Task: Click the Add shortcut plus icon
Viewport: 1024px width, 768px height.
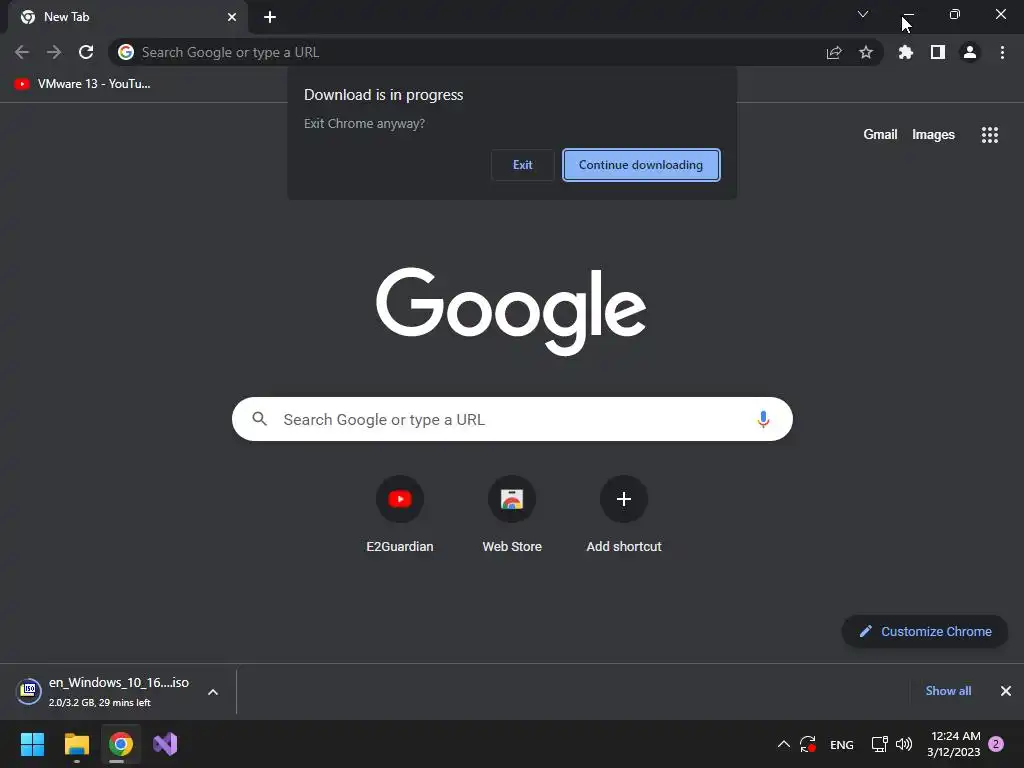Action: [624, 500]
